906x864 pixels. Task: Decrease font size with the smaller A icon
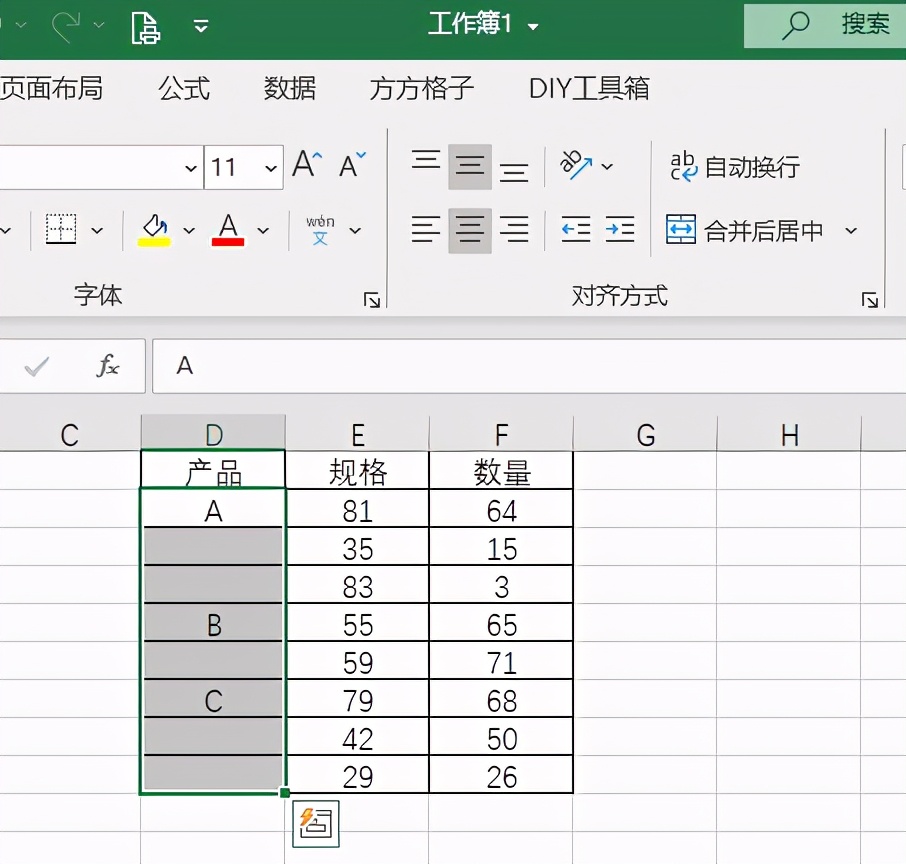click(345, 165)
